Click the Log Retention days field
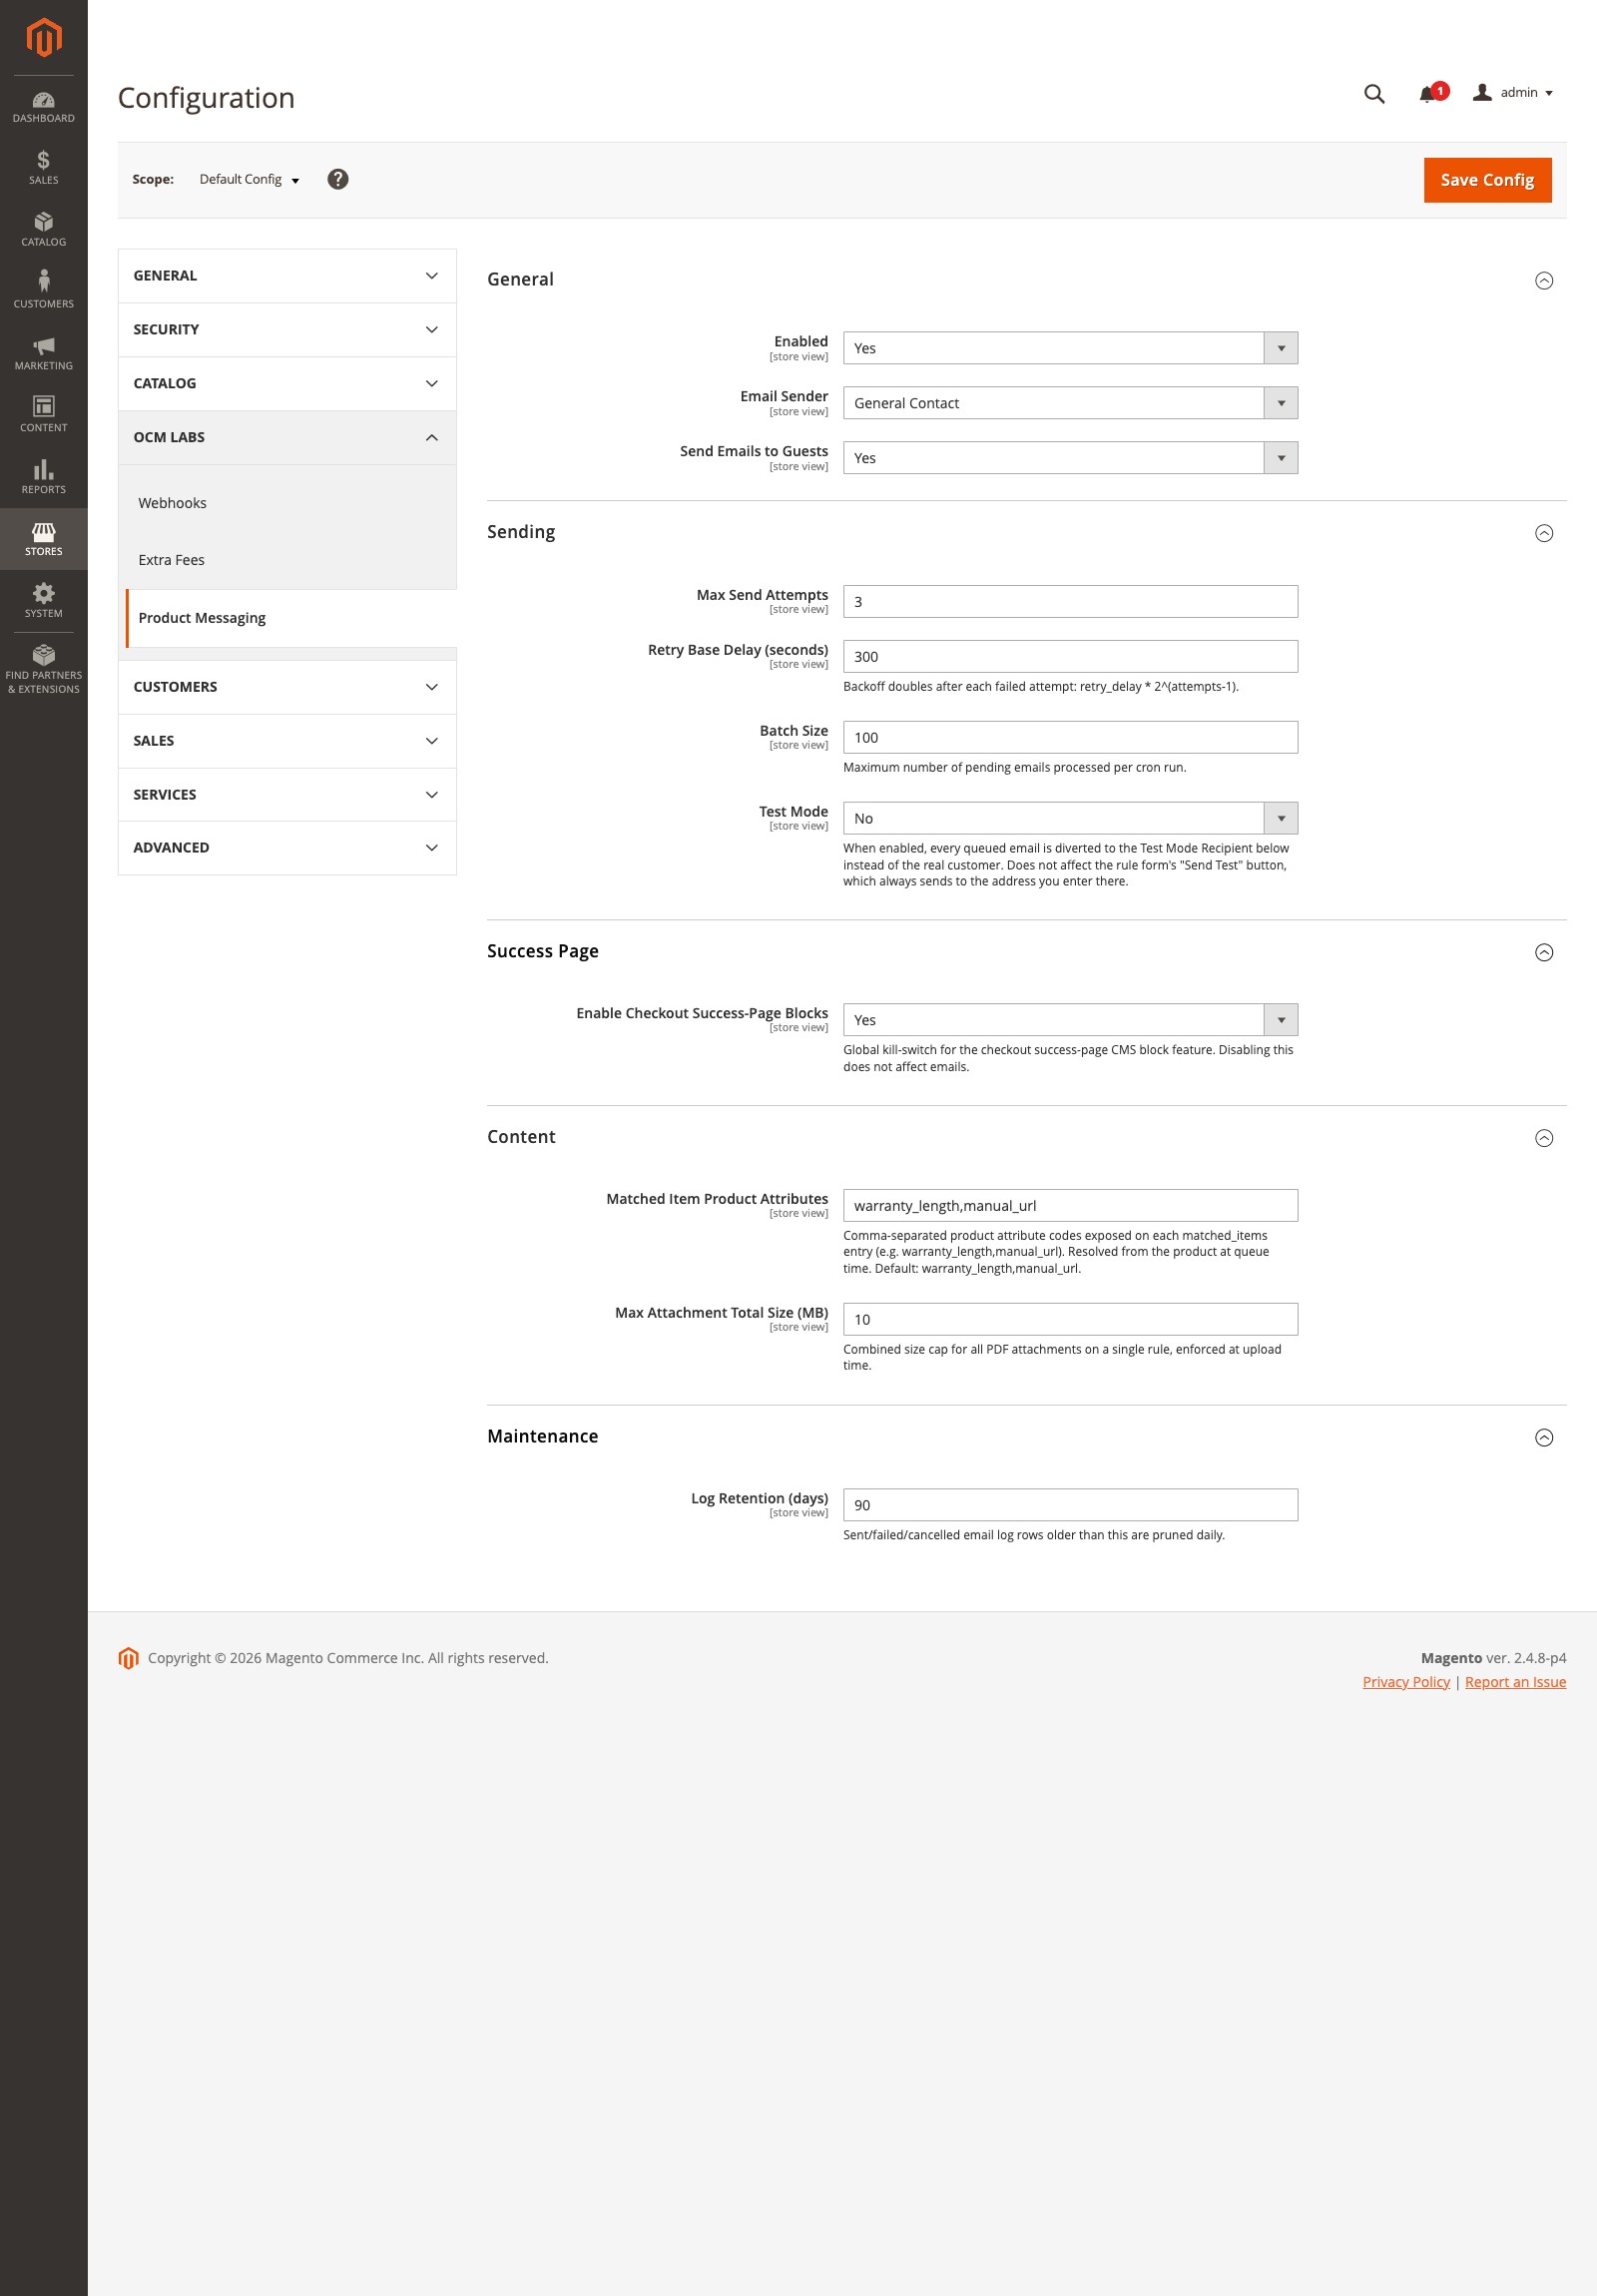Viewport: 1597px width, 2296px height. 1070,1505
